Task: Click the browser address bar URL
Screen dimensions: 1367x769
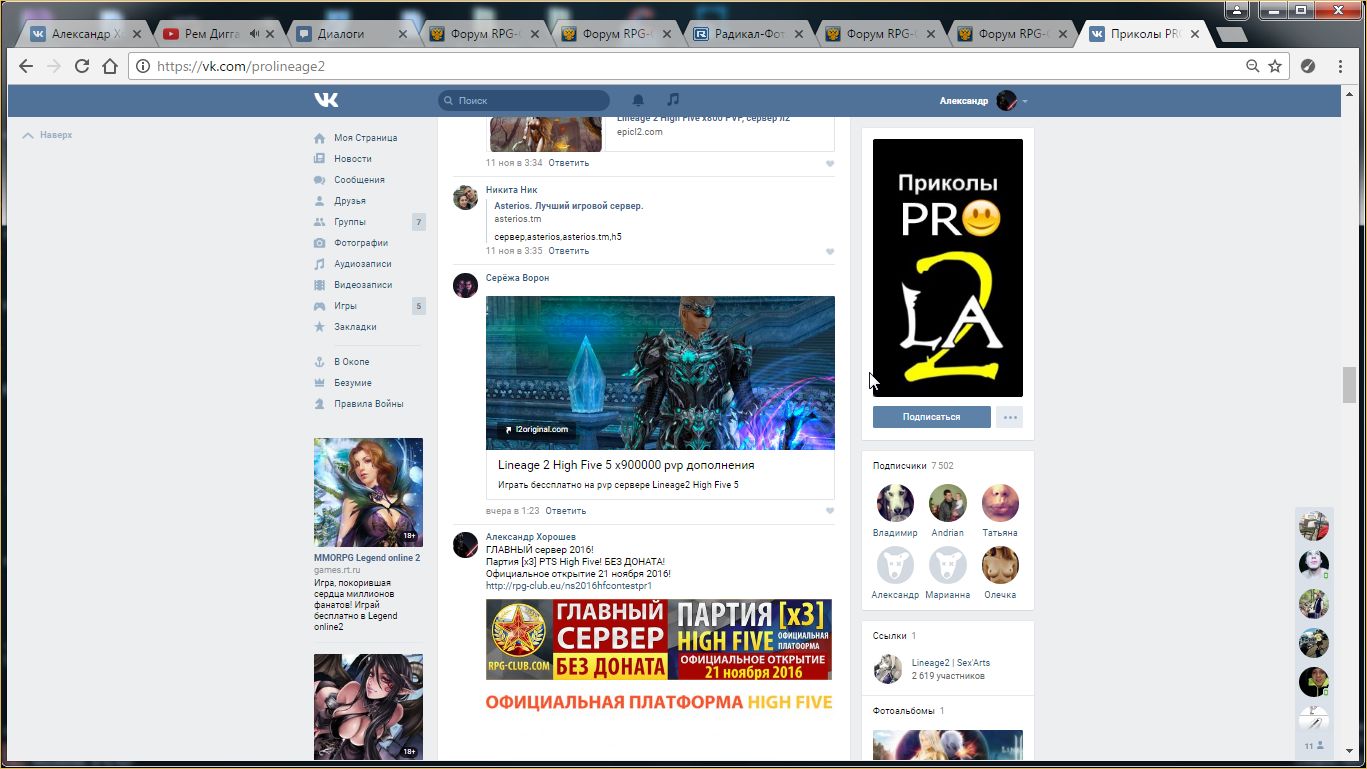Action: [241, 66]
